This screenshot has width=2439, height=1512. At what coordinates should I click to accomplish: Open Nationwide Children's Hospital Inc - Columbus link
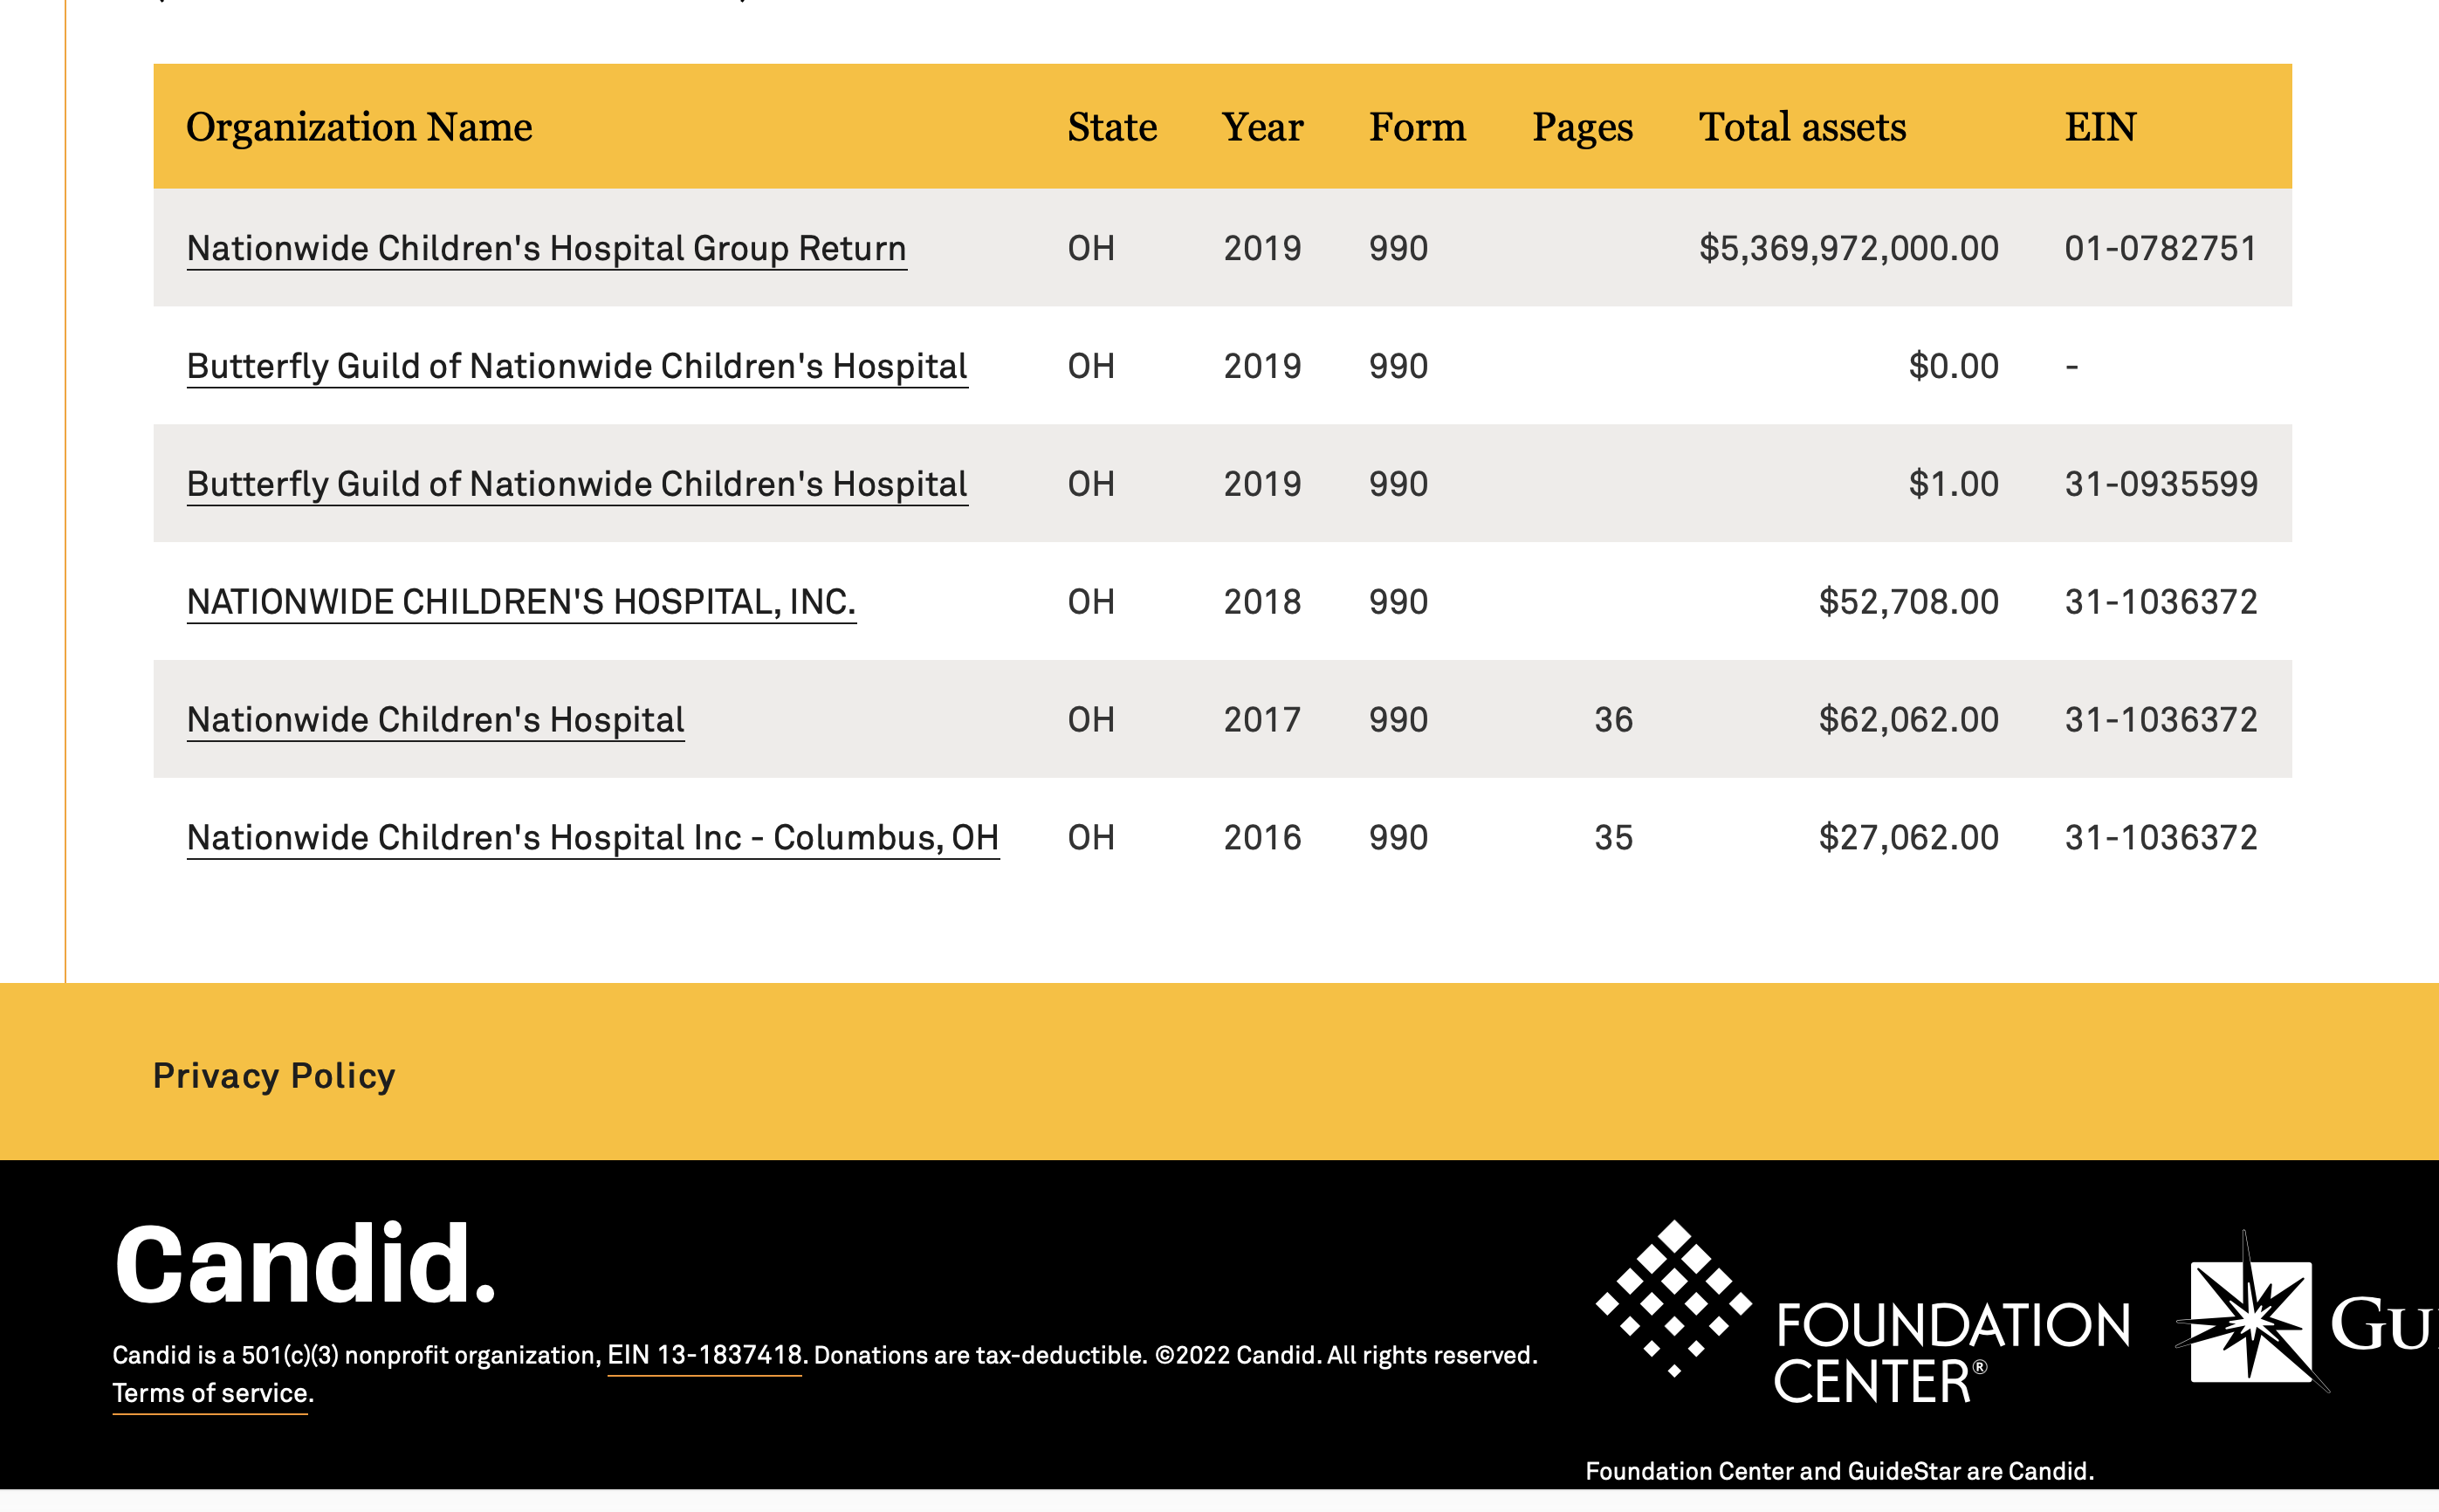coord(592,838)
